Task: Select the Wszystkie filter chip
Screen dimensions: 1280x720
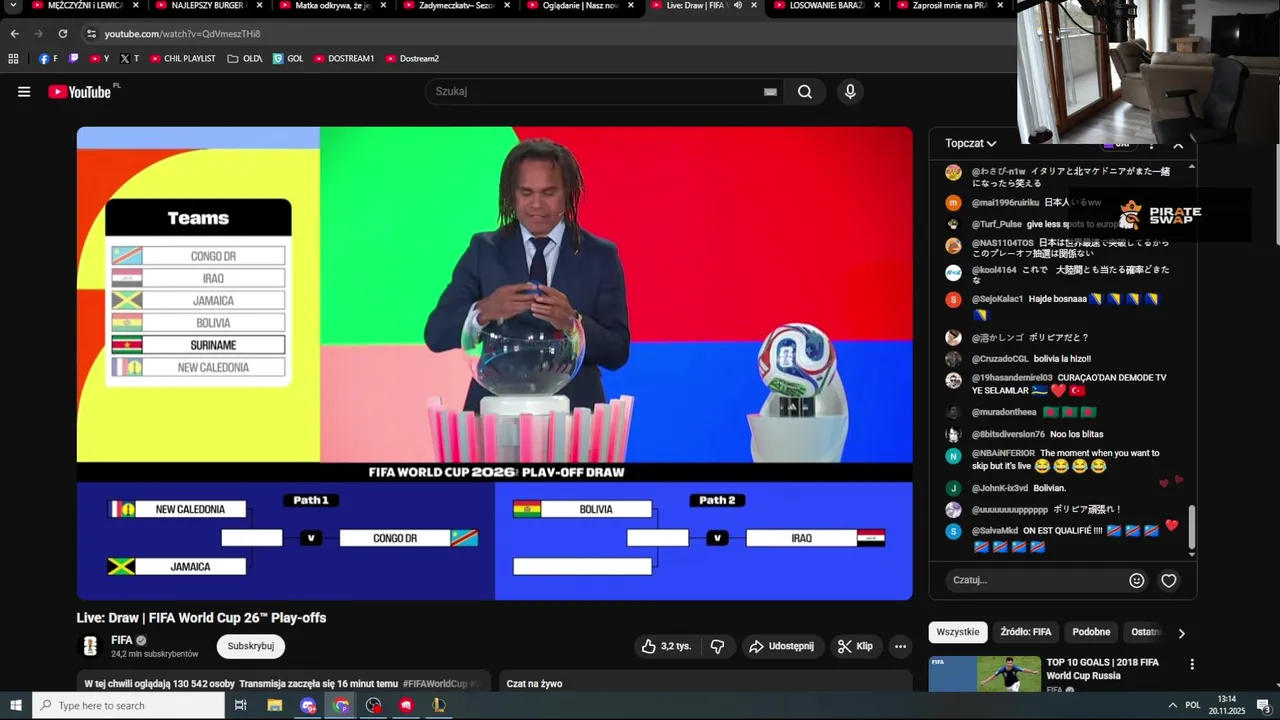Action: coord(958,632)
